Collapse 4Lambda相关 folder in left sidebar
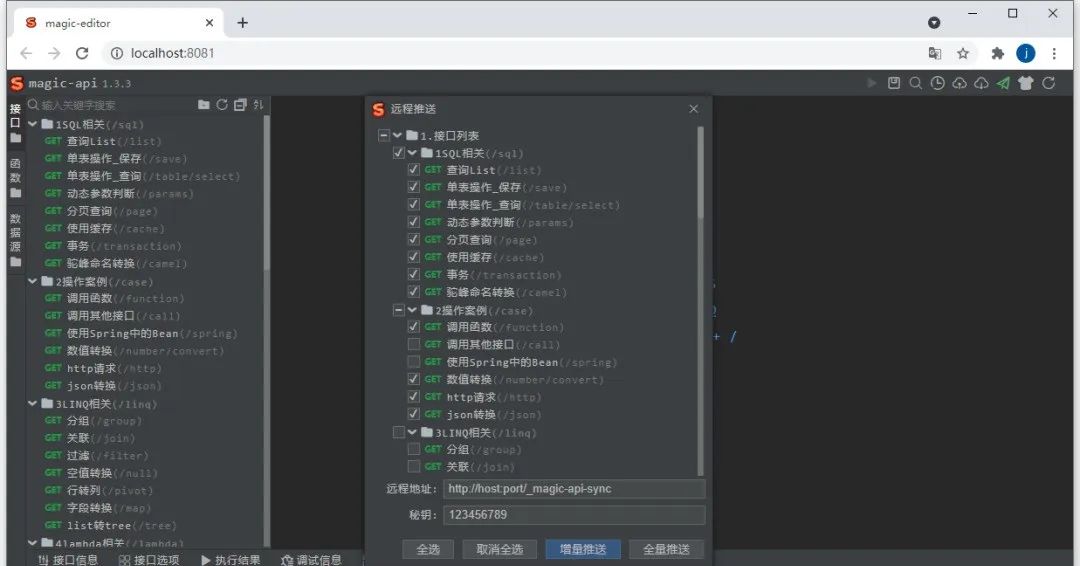The image size is (1080, 566). tap(32, 543)
